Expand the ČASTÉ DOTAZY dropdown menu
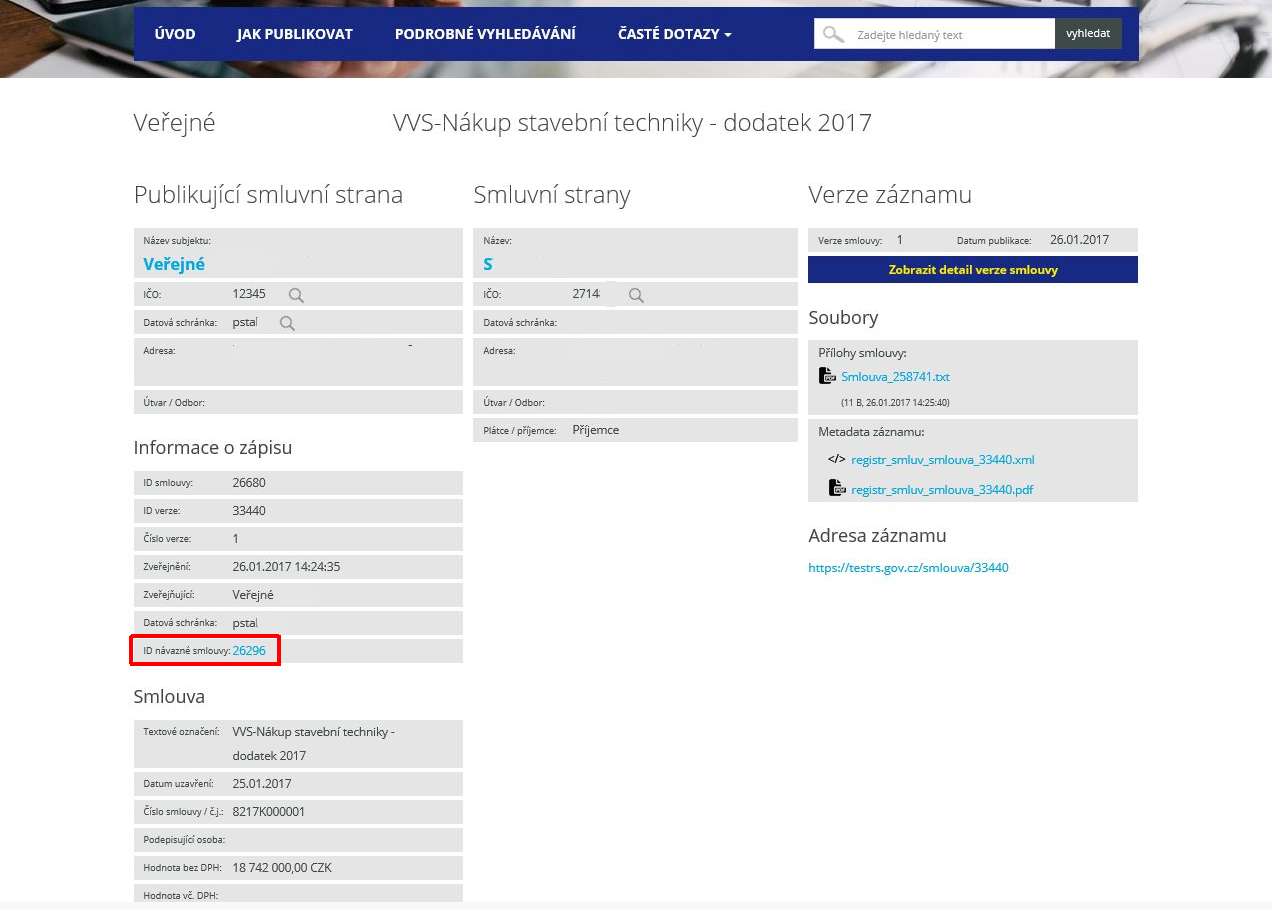Image resolution: width=1272 pixels, height=910 pixels. 675,34
